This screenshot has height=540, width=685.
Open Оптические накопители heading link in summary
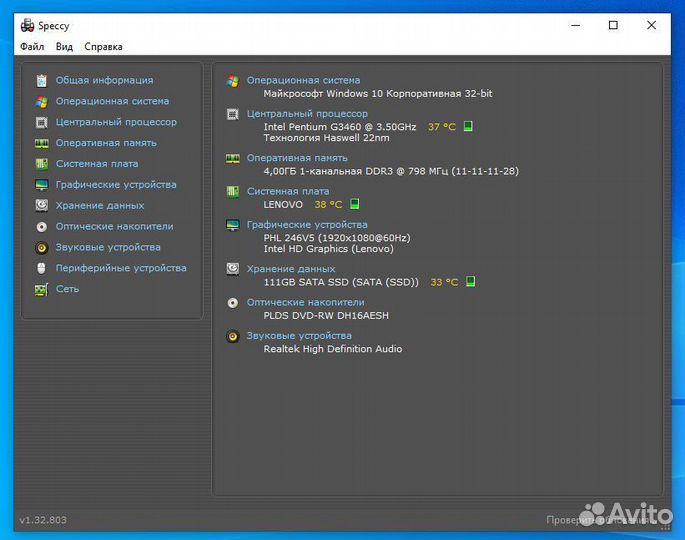click(x=305, y=302)
